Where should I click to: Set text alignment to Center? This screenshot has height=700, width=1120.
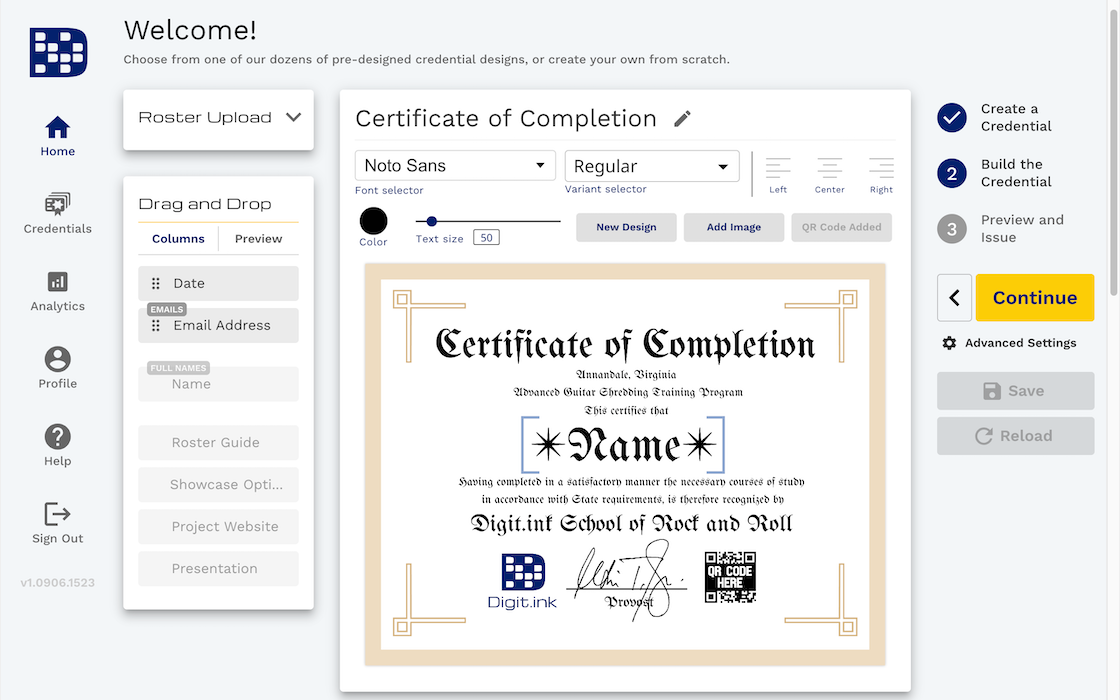click(x=829, y=169)
